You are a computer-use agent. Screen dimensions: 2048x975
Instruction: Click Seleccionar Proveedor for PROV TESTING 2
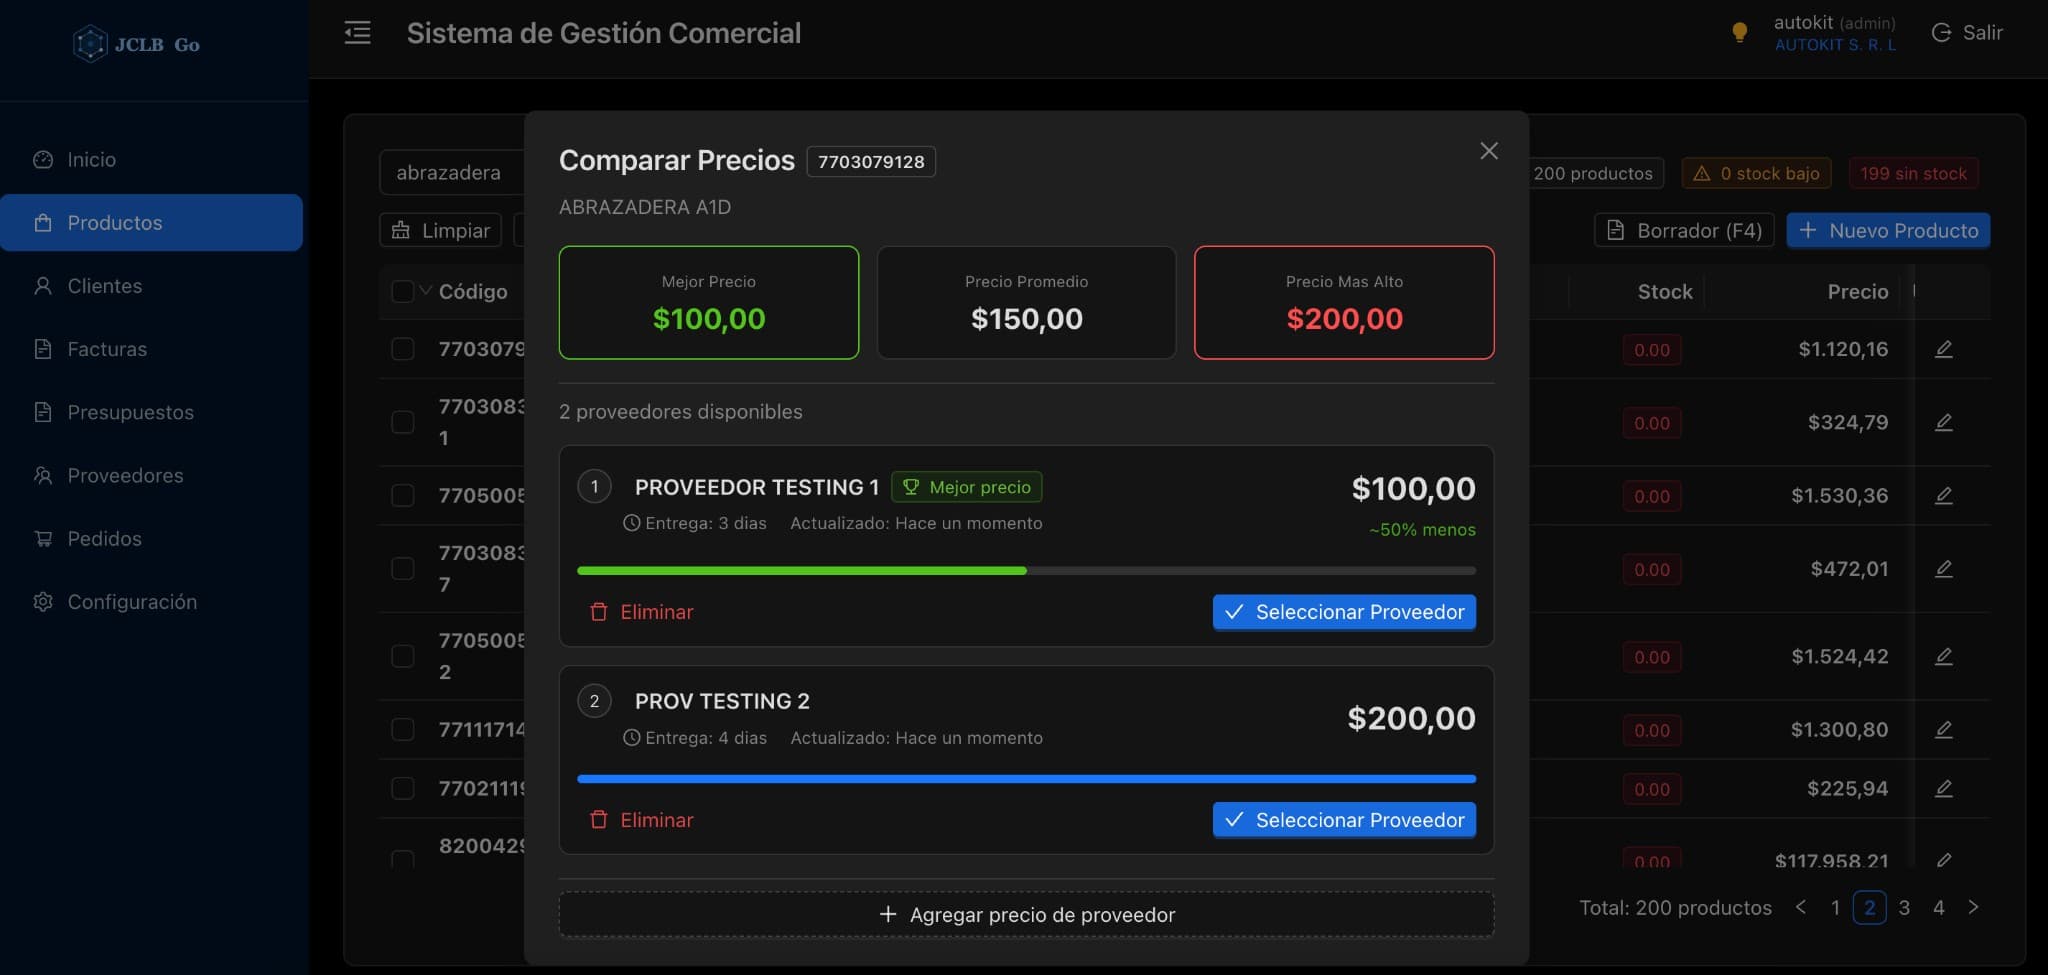(x=1344, y=819)
